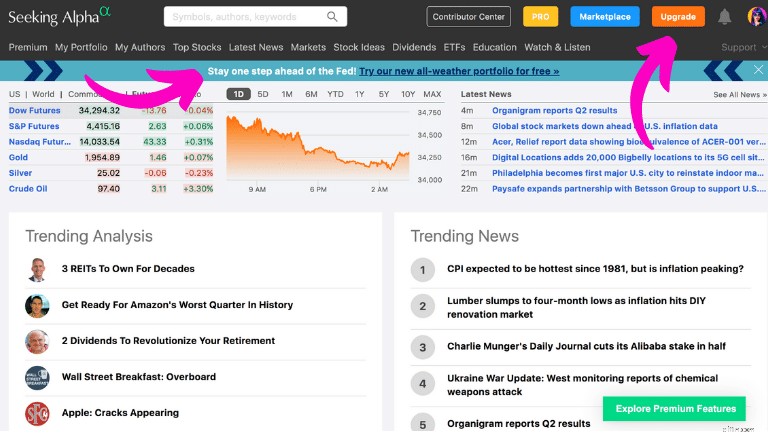Select the US markets tab
The width and height of the screenshot is (768, 435).
click(15, 94)
